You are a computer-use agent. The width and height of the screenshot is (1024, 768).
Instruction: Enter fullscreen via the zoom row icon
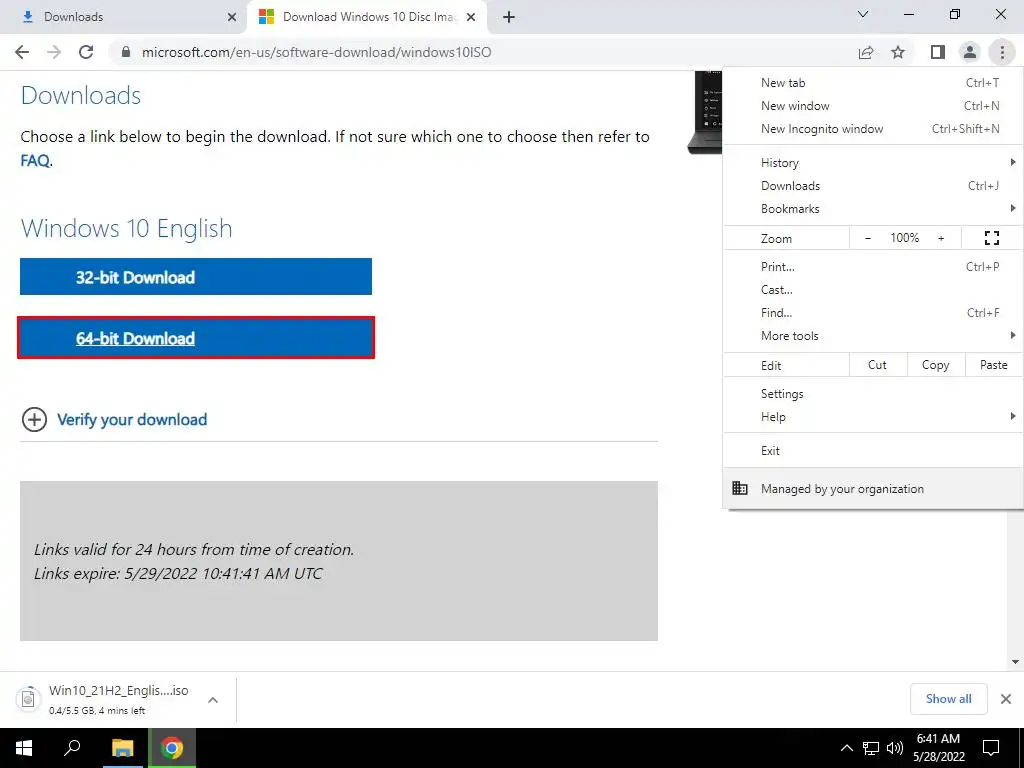coord(991,238)
